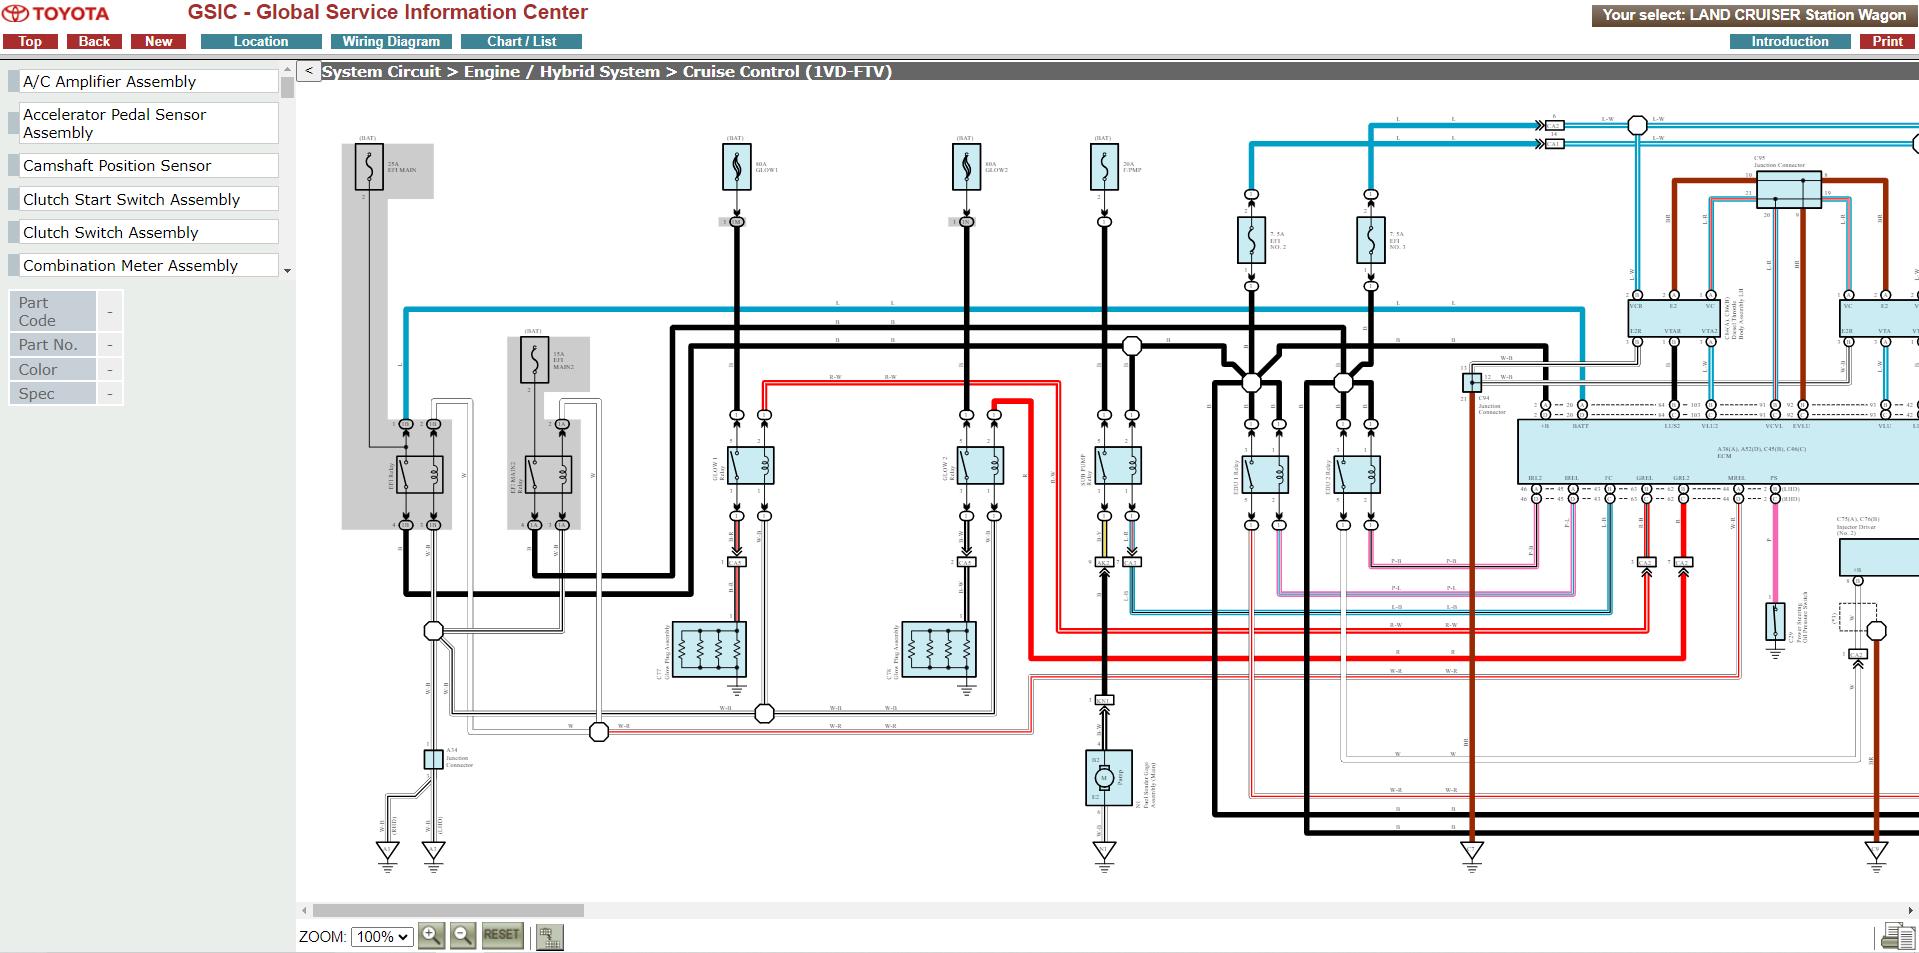Open the ZOOM percentage dropdown

(x=382, y=937)
